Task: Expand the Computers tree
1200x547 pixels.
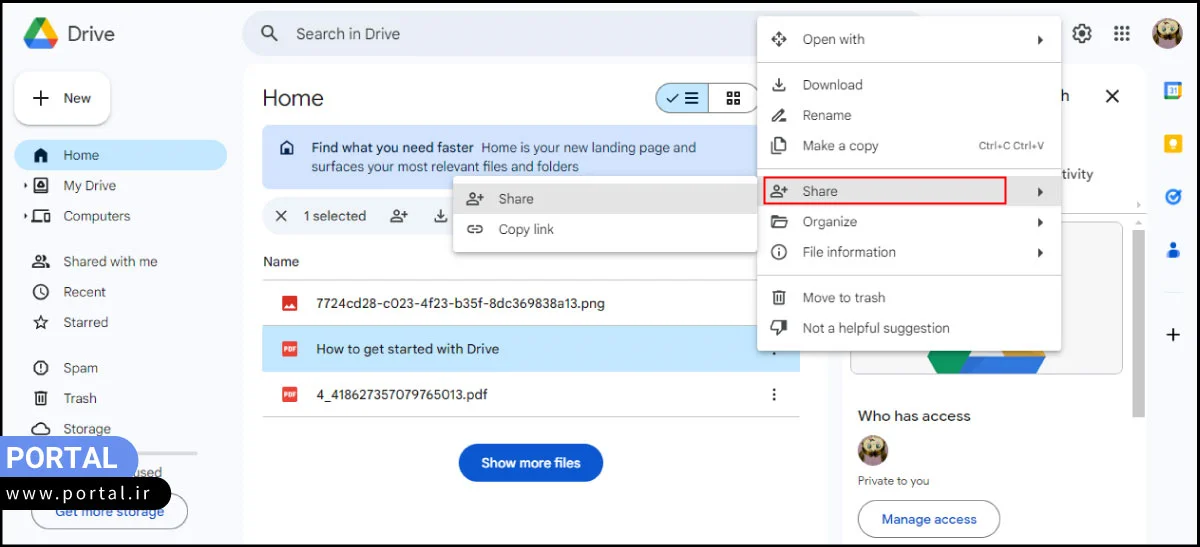Action: [25, 216]
